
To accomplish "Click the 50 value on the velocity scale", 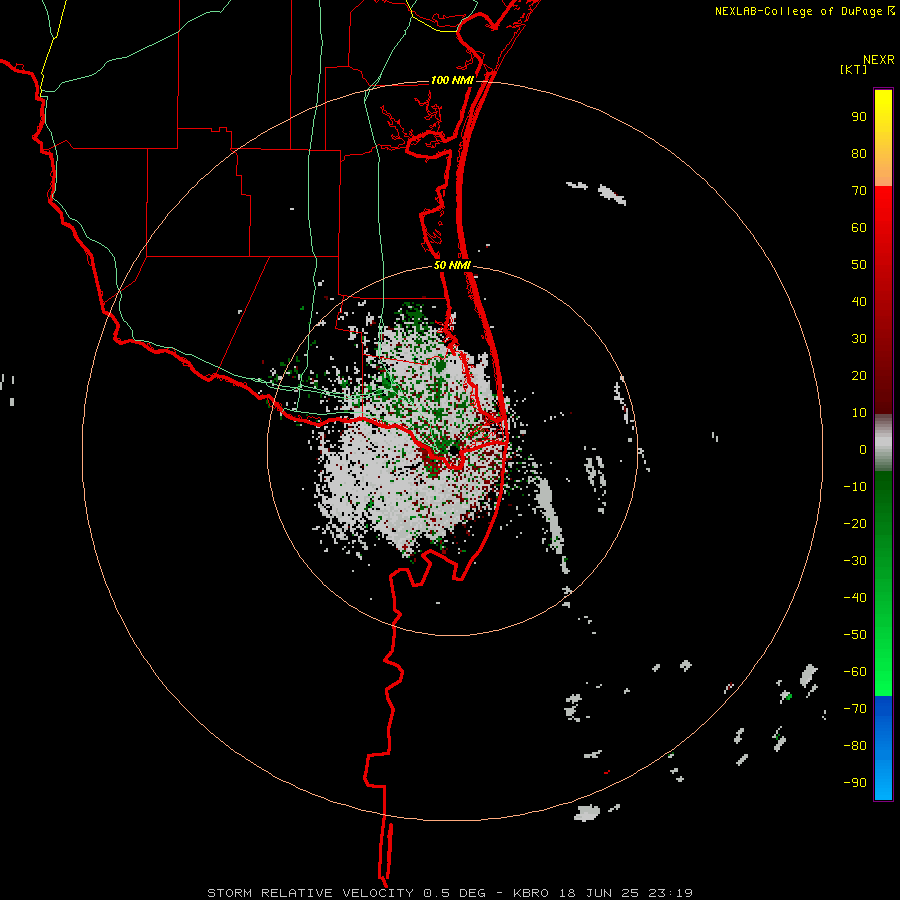I will 859,265.
